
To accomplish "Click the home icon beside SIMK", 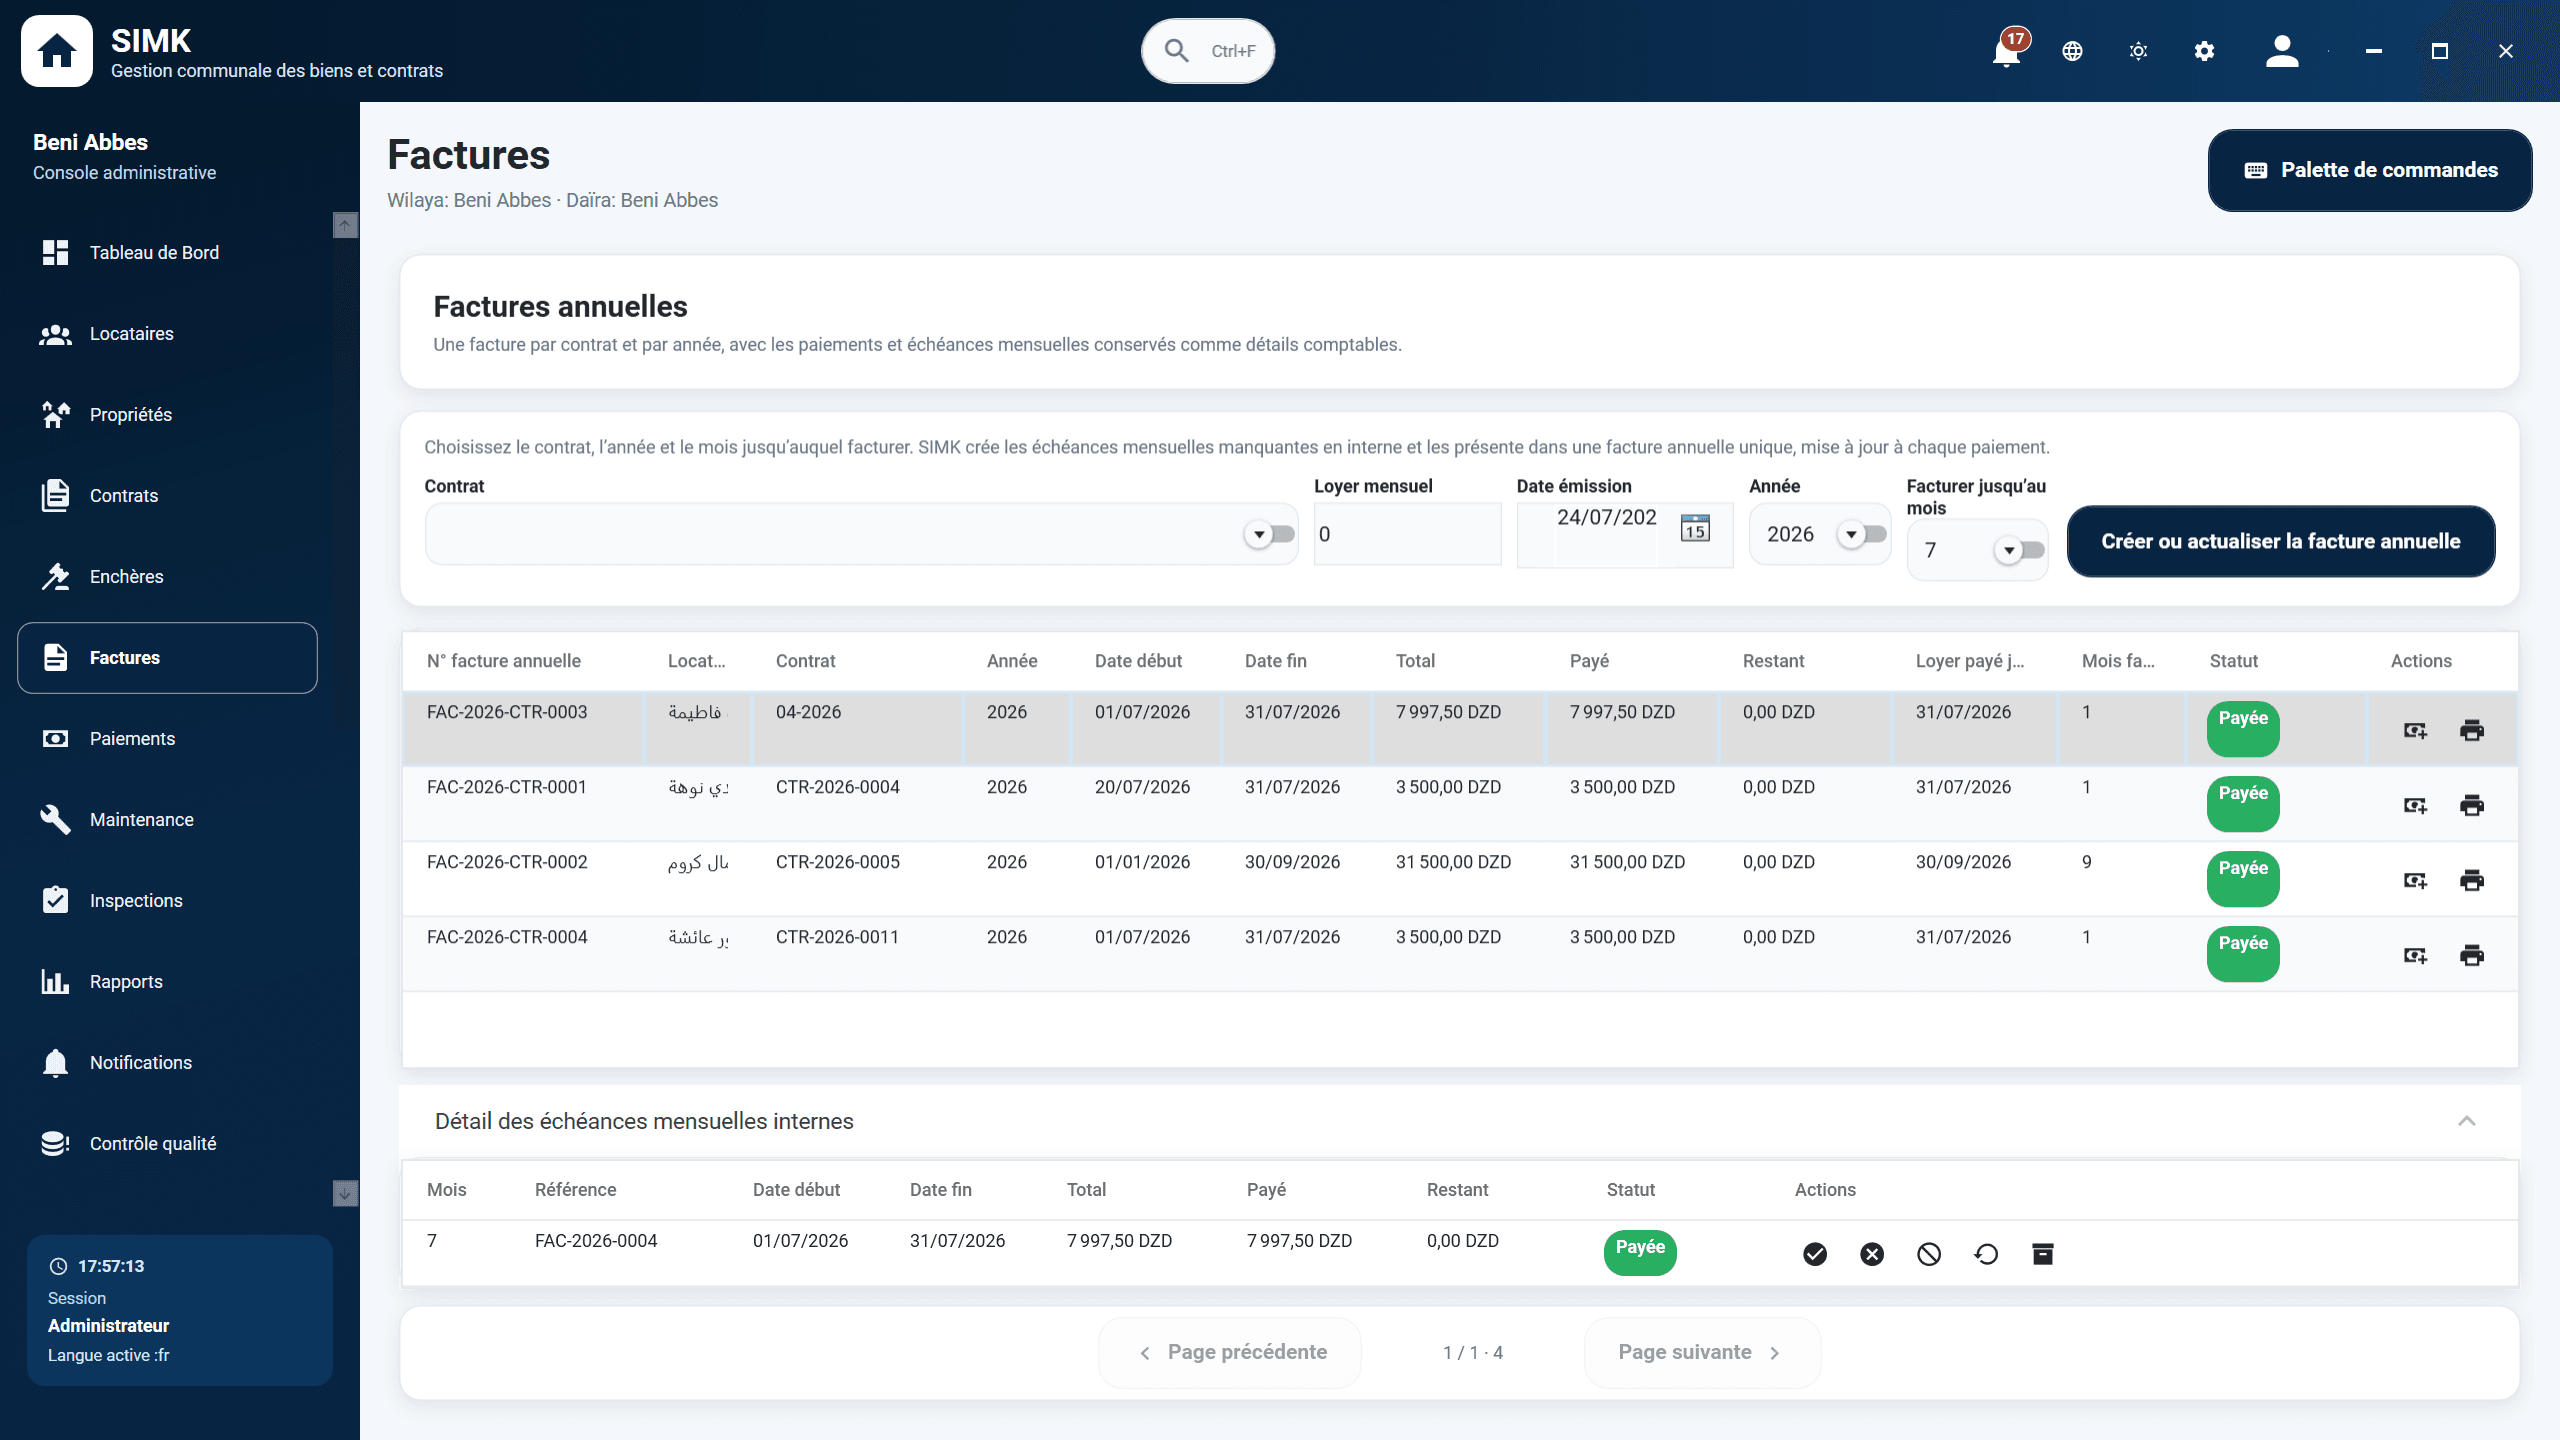I will 57,51.
